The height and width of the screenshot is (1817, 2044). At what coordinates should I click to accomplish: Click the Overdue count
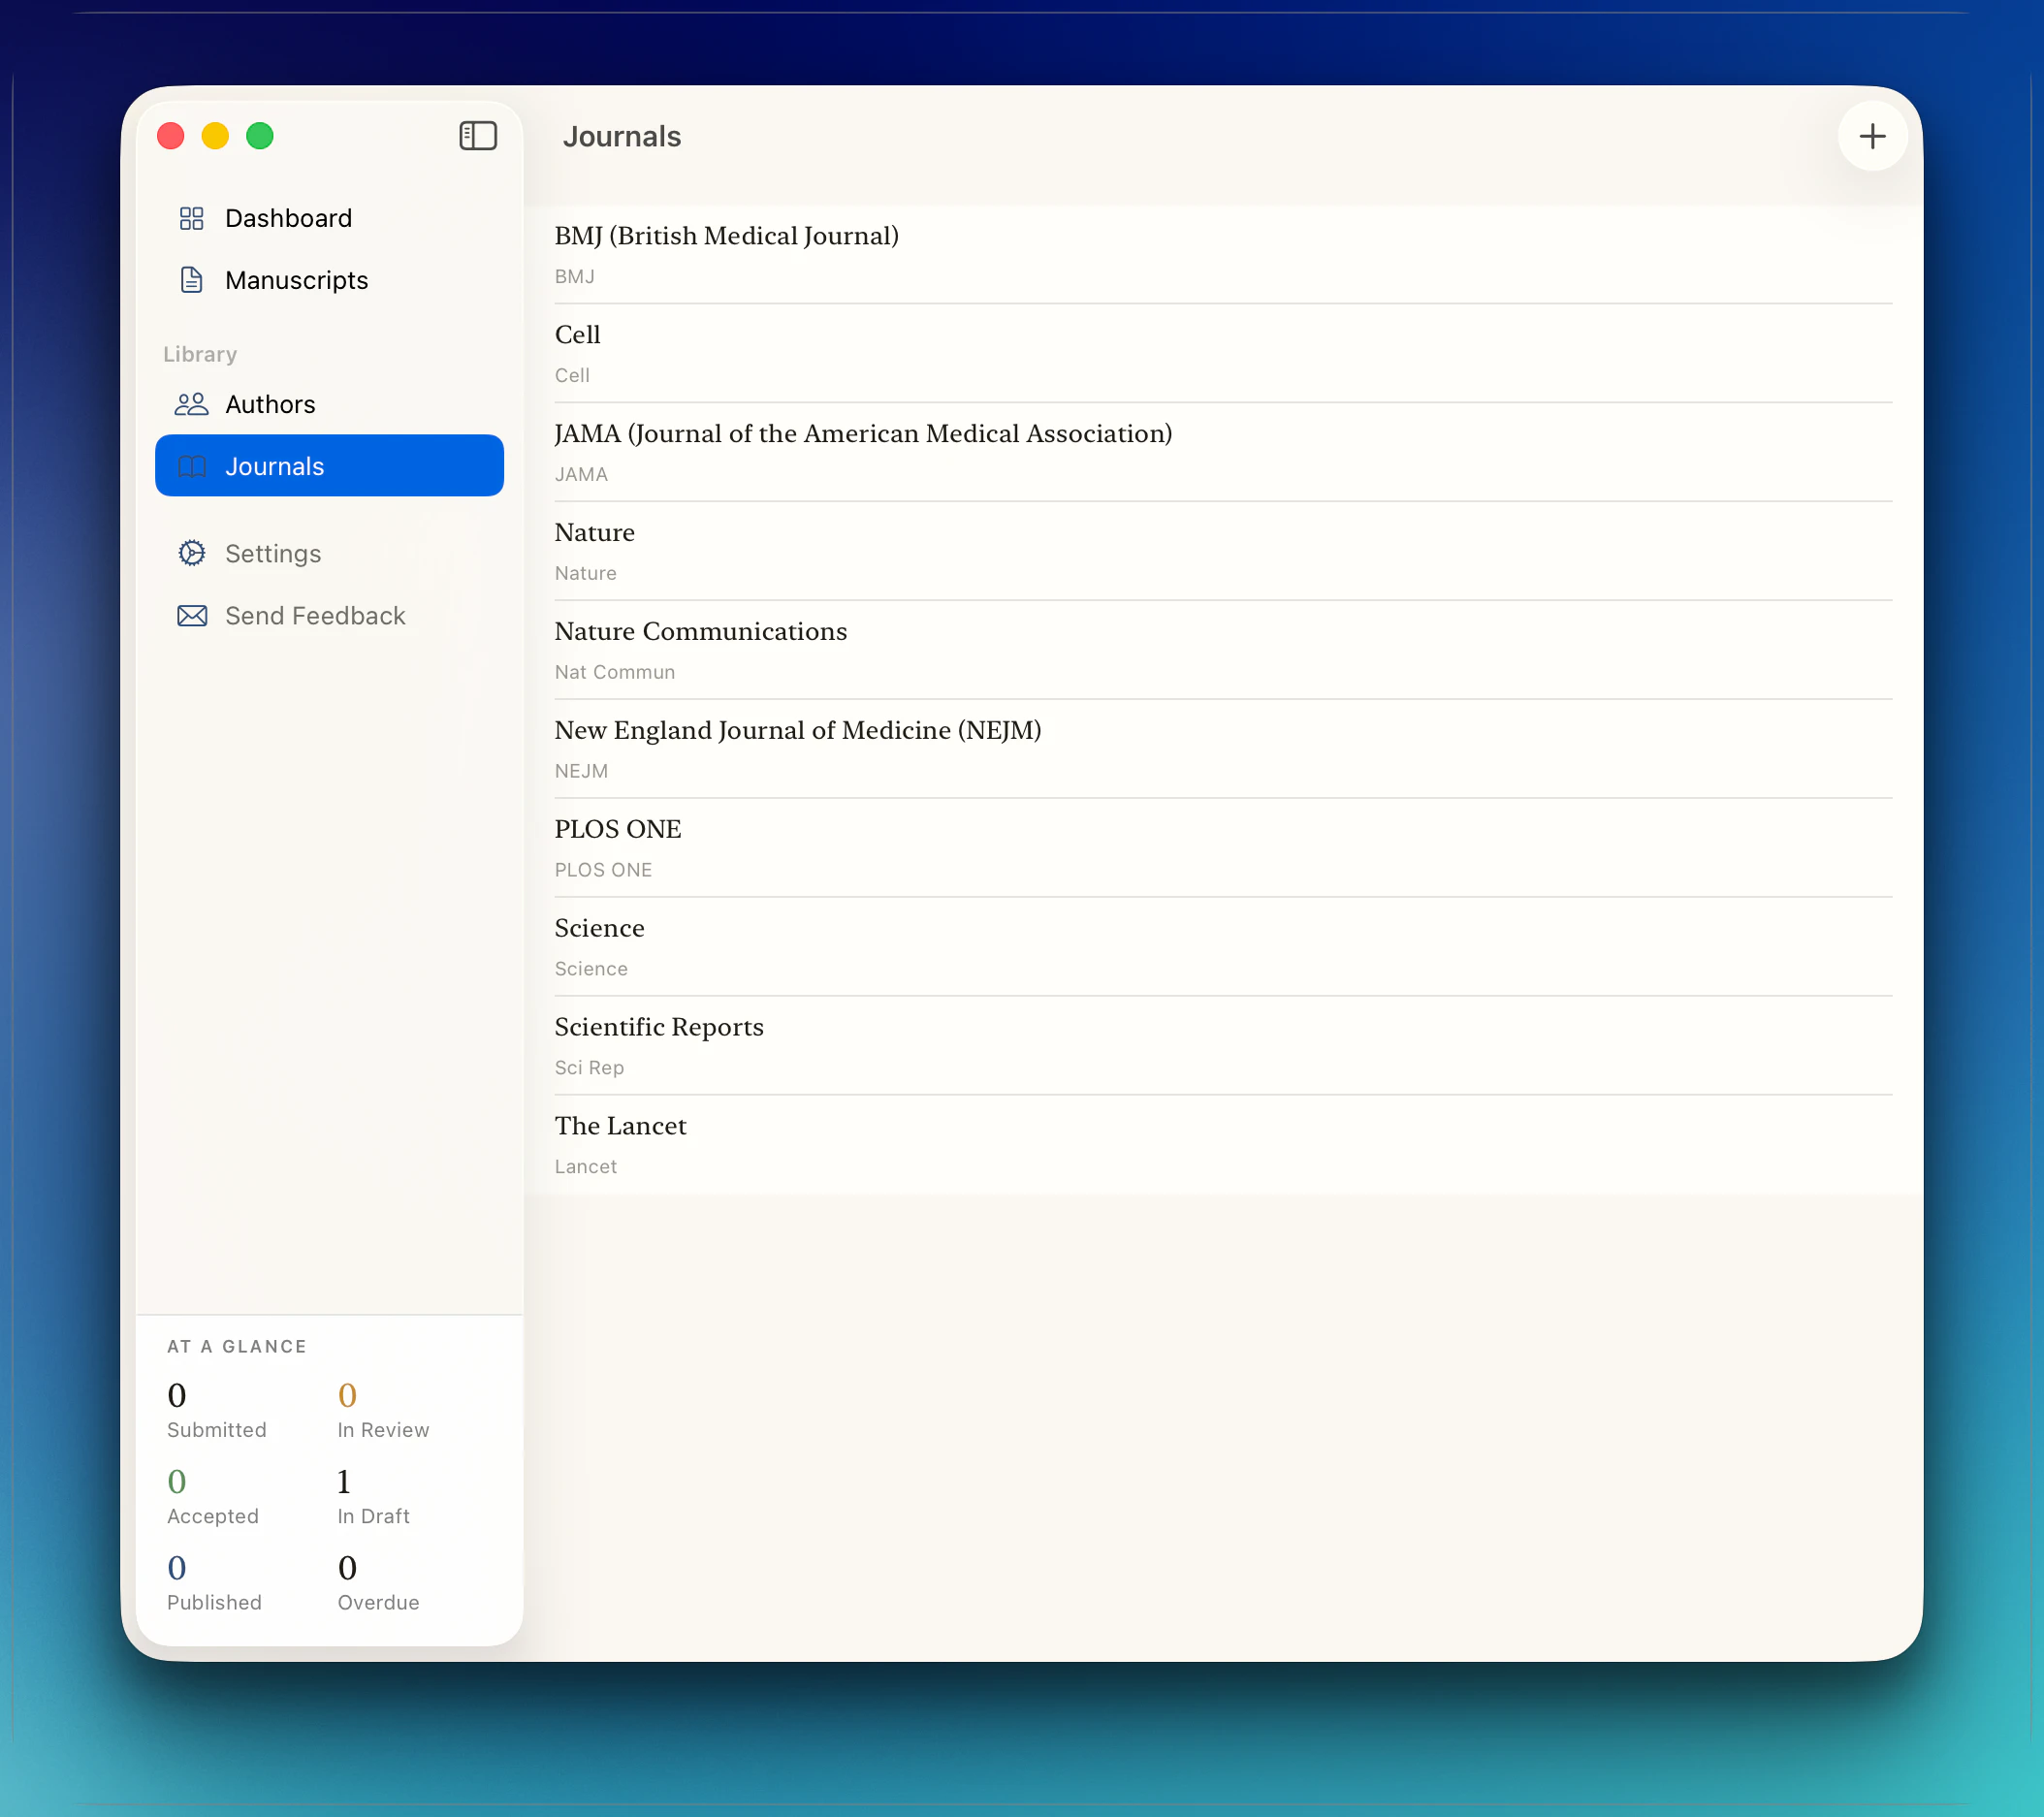[x=347, y=1567]
